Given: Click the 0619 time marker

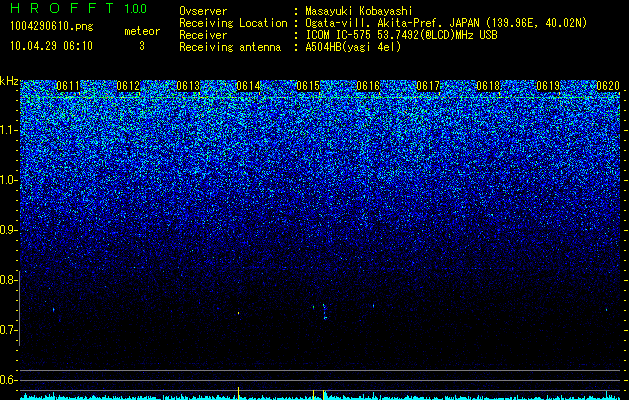Looking at the screenshot, I should (x=548, y=86).
